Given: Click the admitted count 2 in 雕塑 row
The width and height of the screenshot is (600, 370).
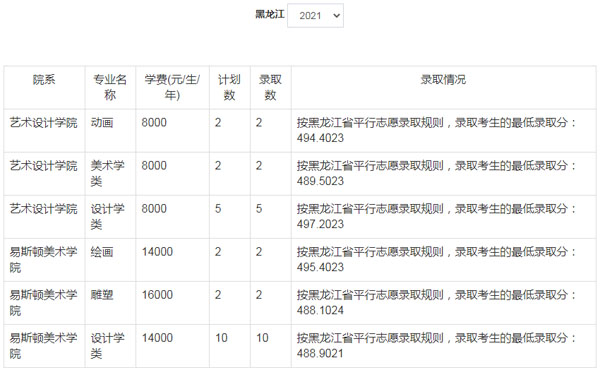Looking at the screenshot, I should (x=271, y=303).
